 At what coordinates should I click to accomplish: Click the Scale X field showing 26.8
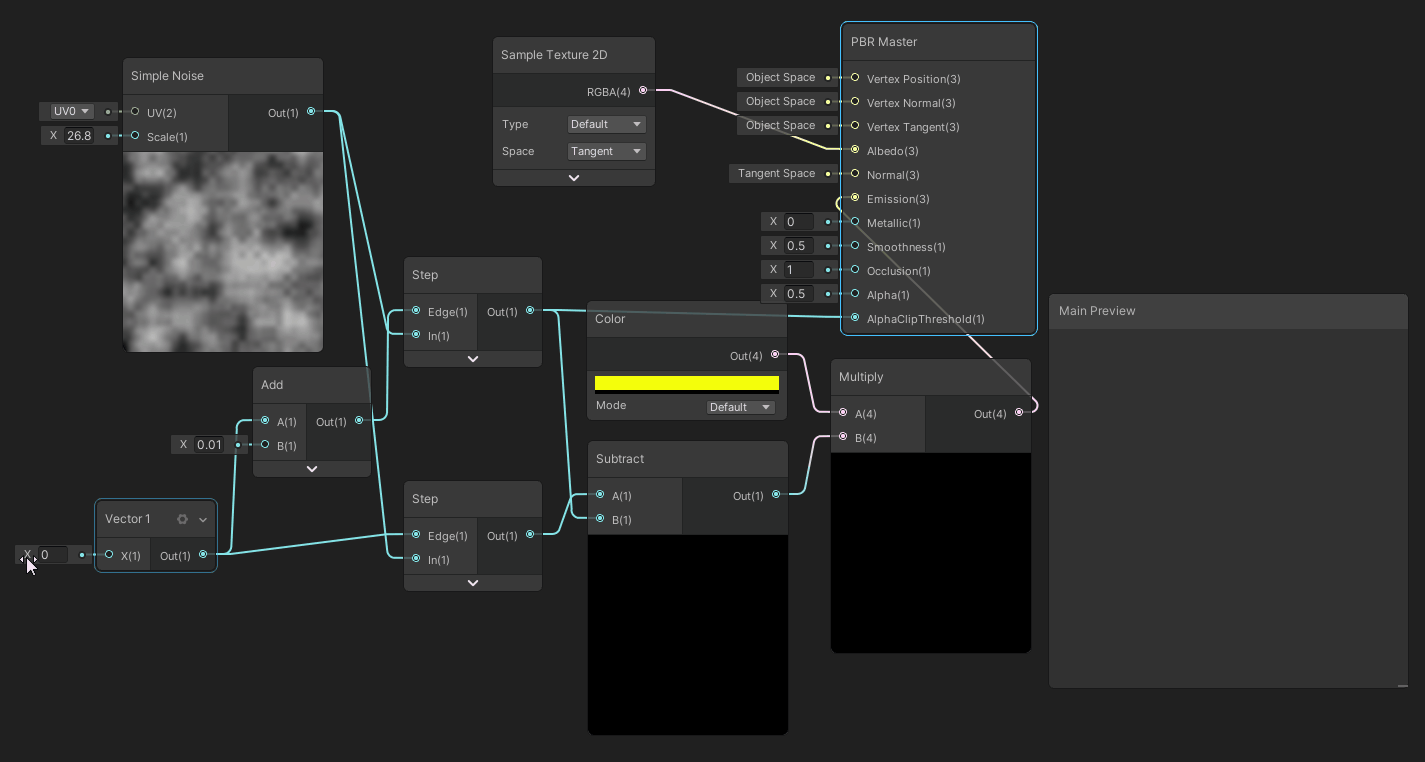pyautogui.click(x=78, y=135)
